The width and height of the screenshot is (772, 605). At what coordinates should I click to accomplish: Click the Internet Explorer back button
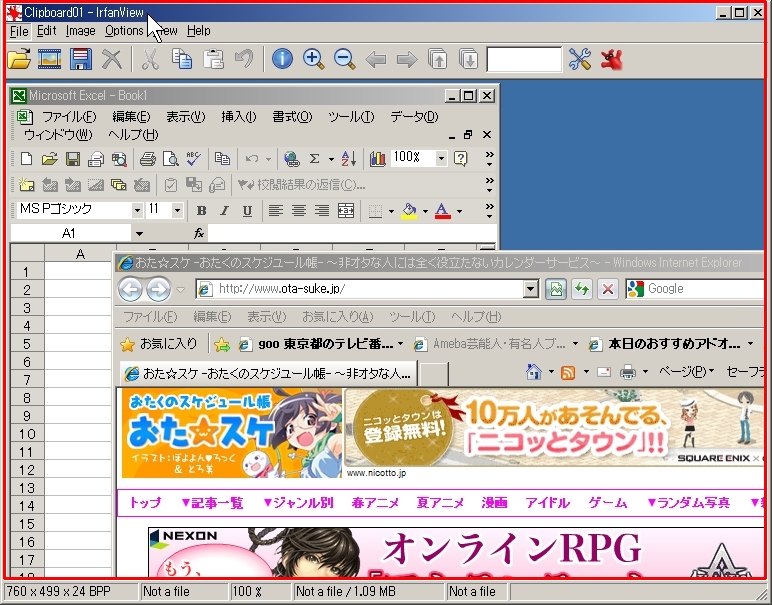[x=130, y=289]
